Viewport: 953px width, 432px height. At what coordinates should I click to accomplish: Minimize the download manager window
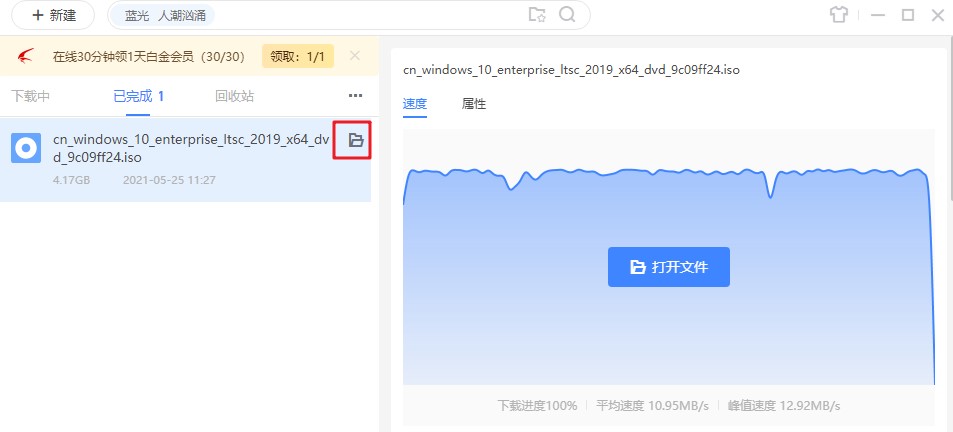click(877, 15)
